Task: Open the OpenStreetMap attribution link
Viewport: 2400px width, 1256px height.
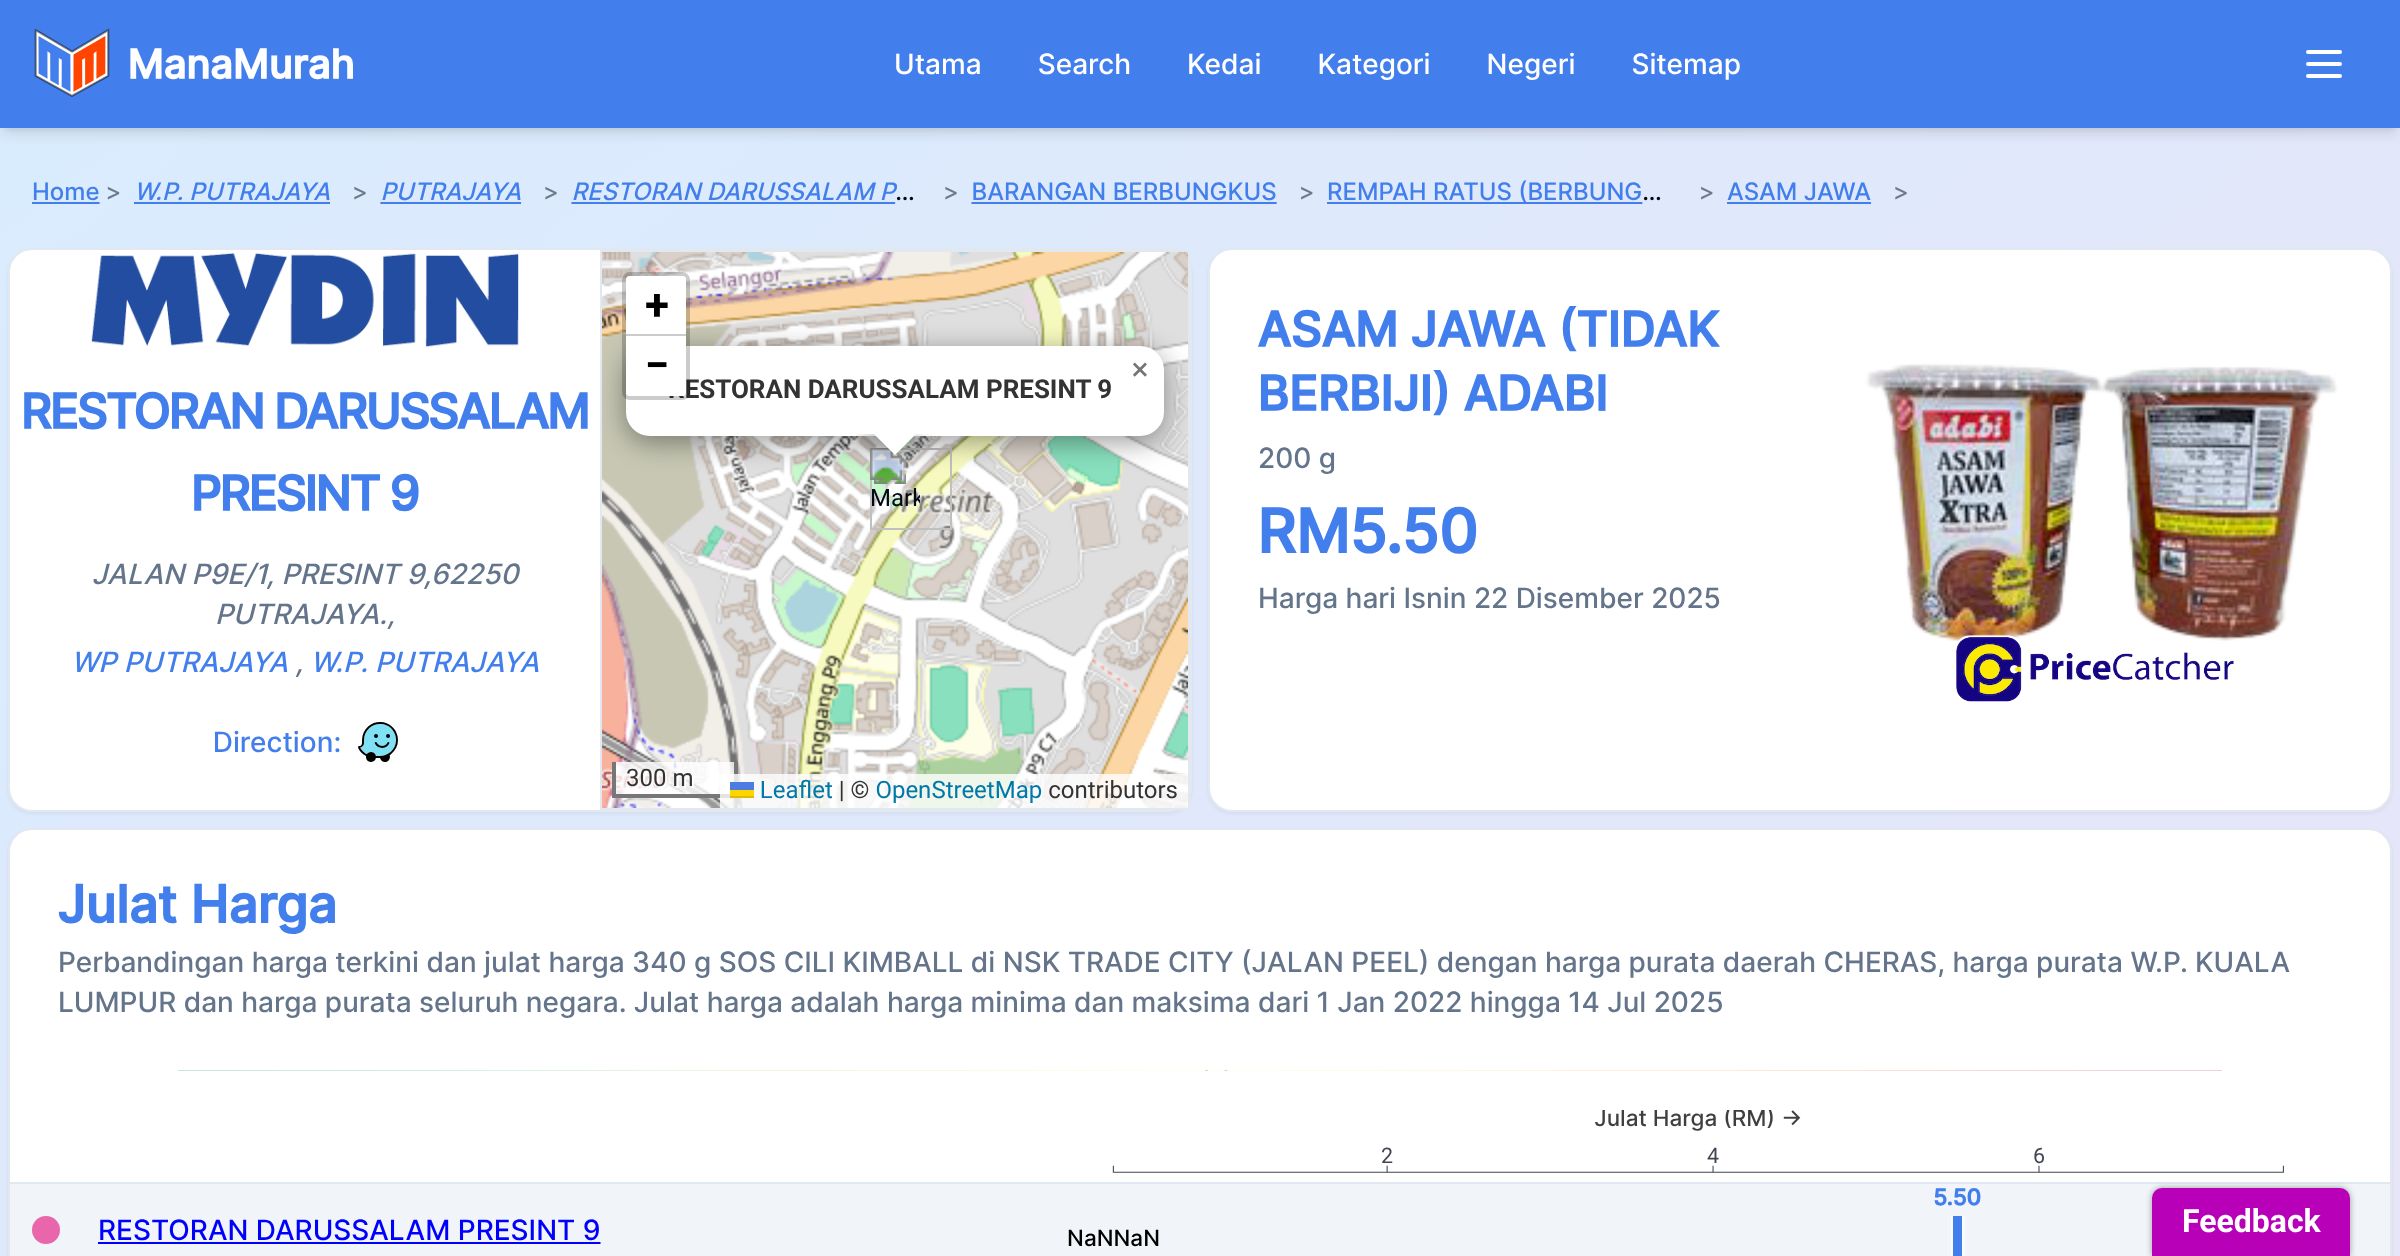Action: pyautogui.click(x=958, y=790)
